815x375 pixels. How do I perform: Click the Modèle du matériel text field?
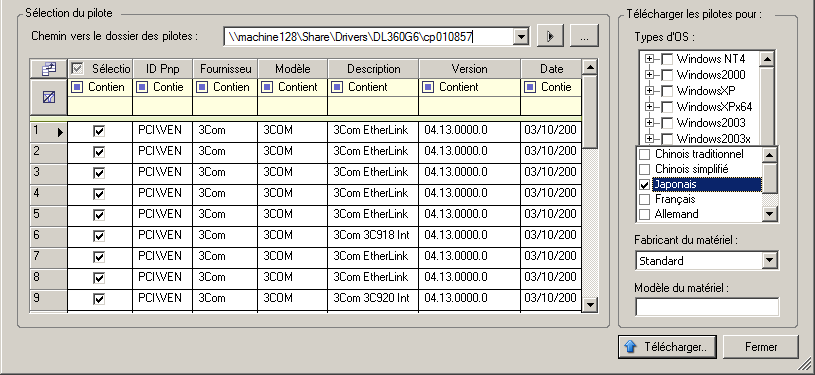coord(707,306)
